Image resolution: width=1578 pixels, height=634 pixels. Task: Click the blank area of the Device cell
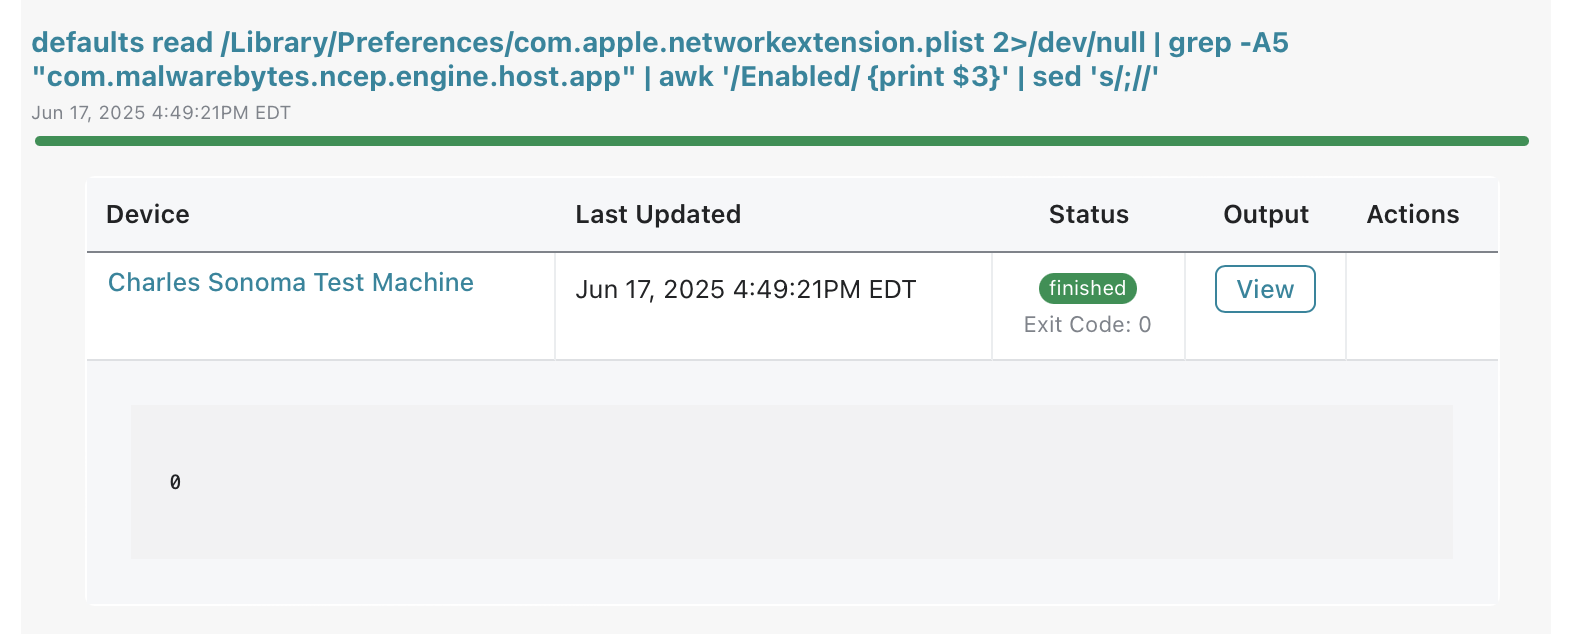click(320, 330)
